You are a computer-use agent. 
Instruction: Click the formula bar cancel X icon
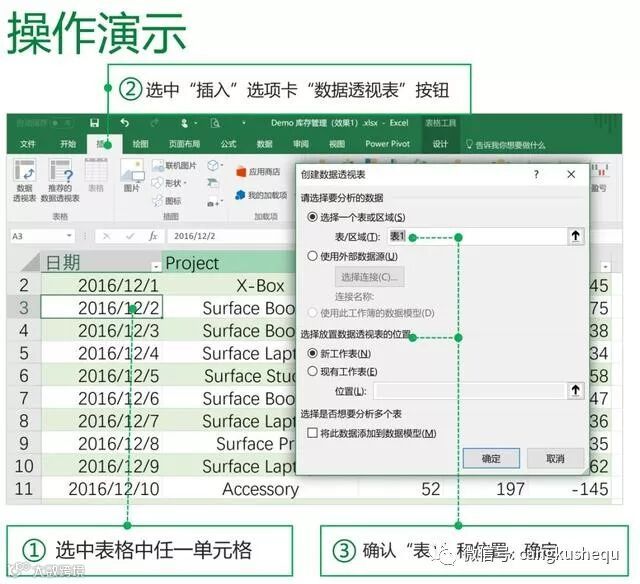click(107, 236)
